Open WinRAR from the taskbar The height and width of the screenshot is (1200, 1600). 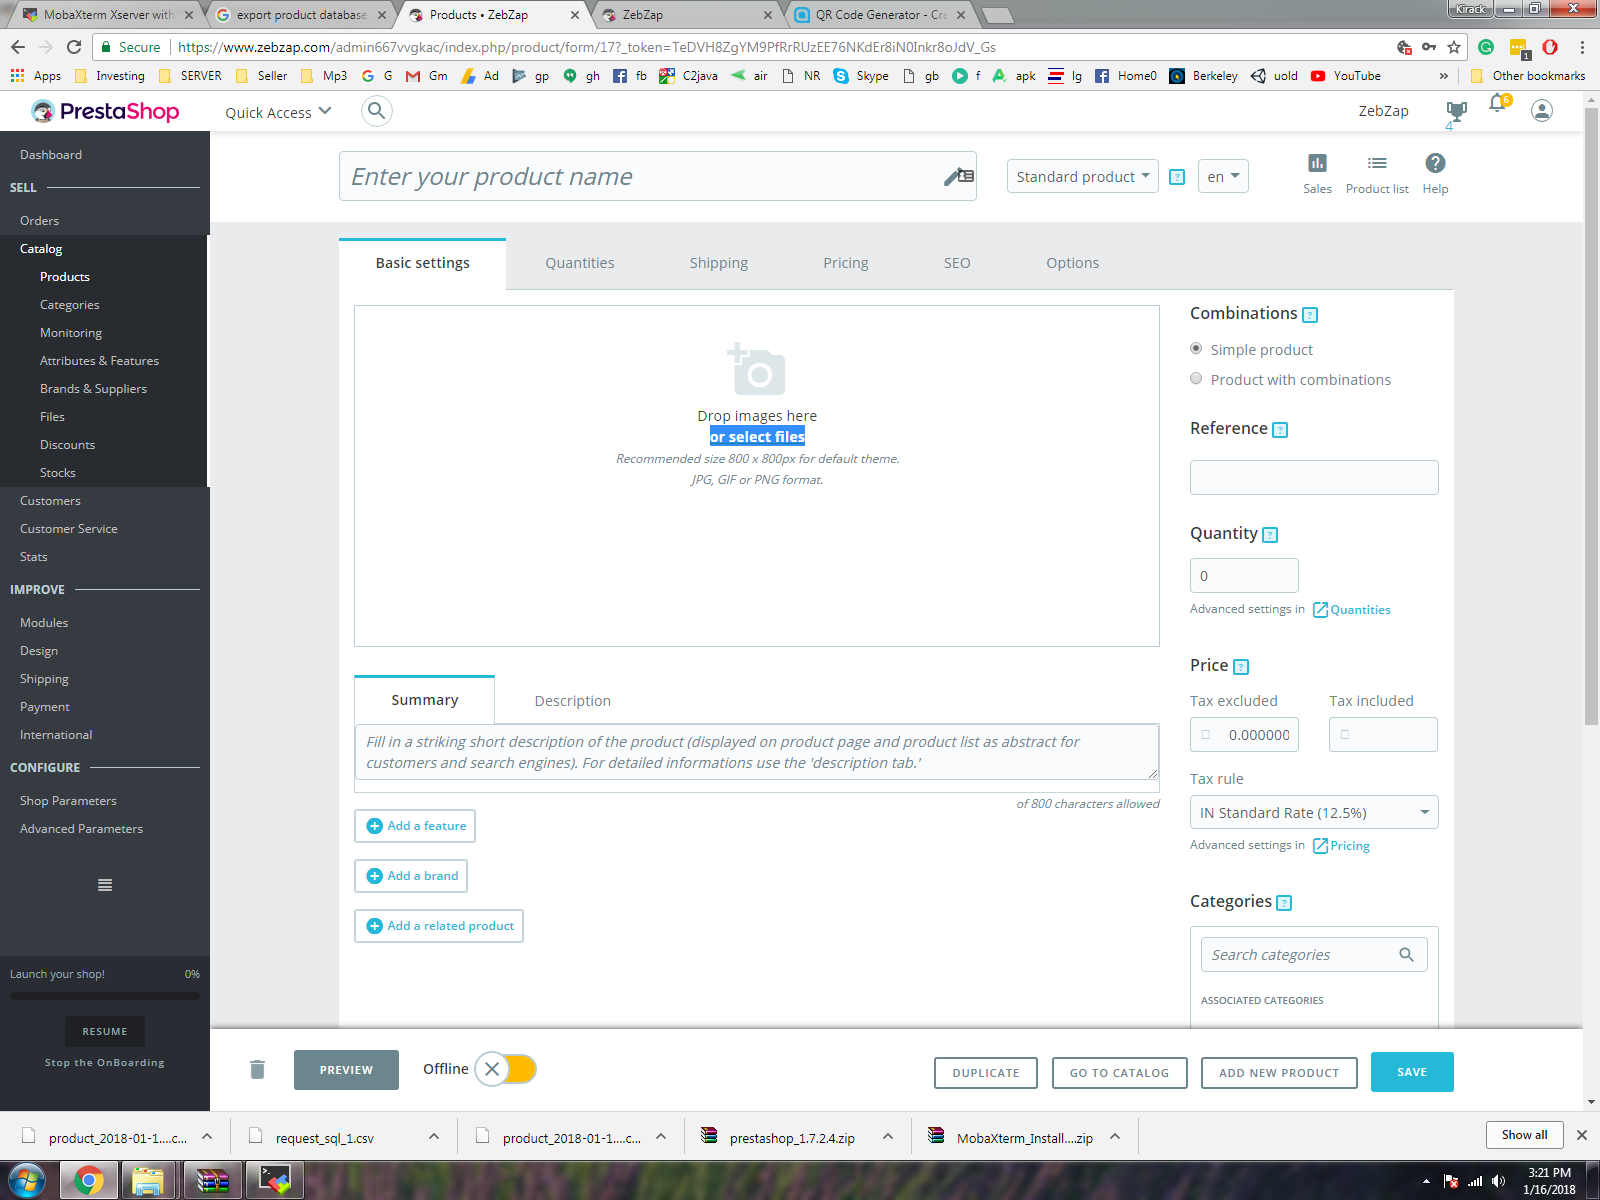(x=212, y=1181)
